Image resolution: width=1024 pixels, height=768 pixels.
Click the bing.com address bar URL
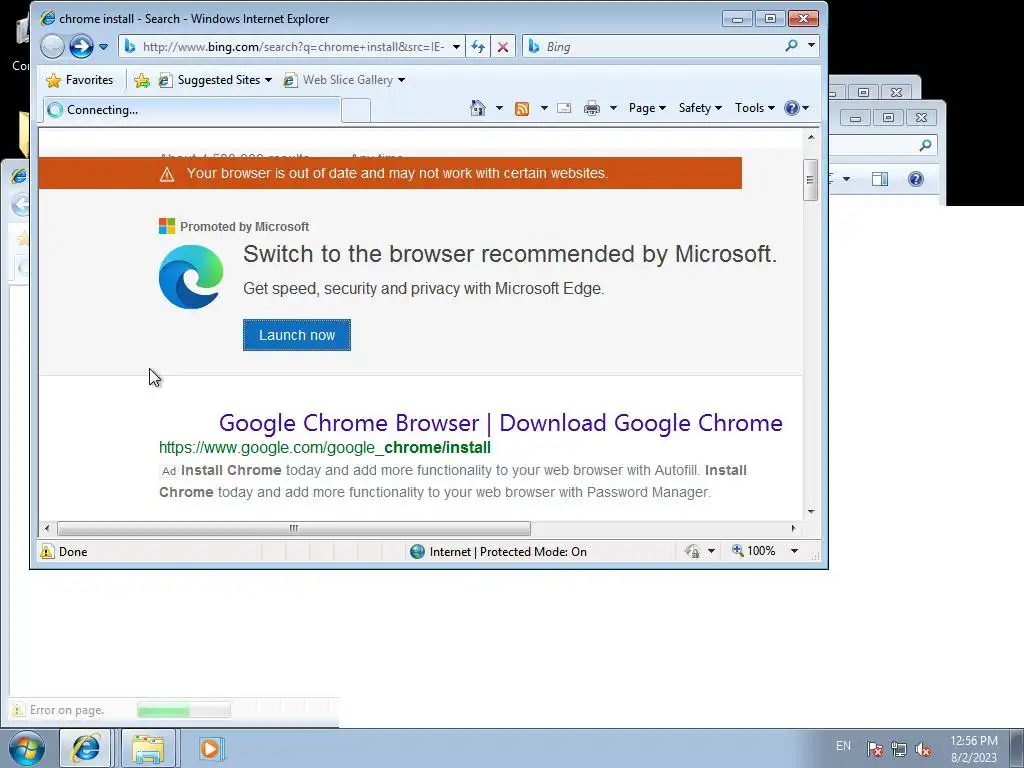pyautogui.click(x=293, y=47)
